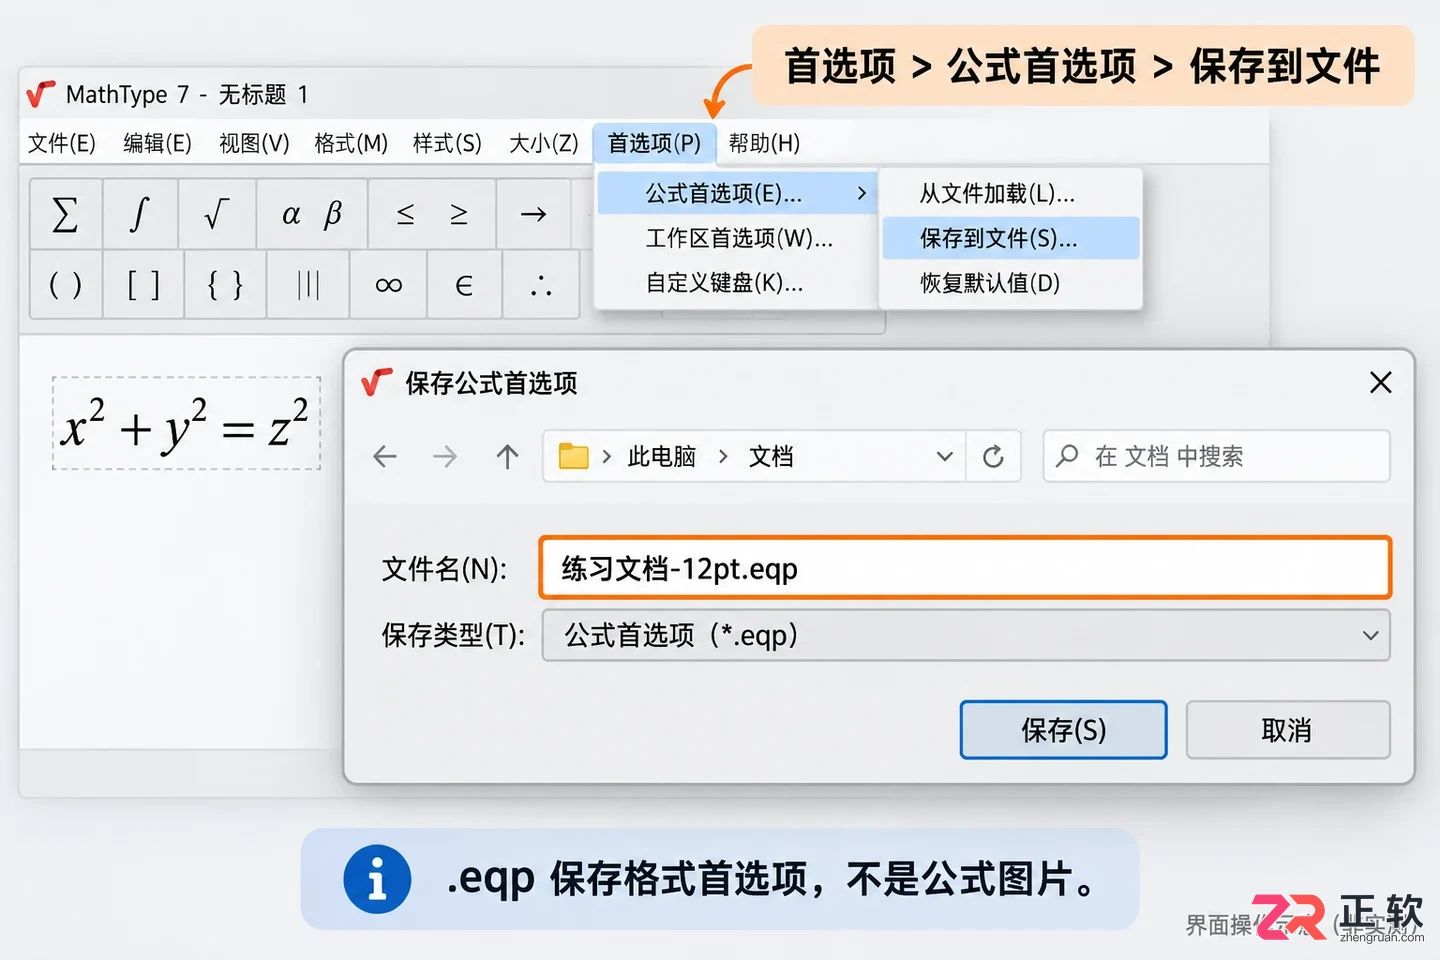Open the Greek letters alpha beta palette
Screen dimensions: 1440x960
(x=312, y=214)
